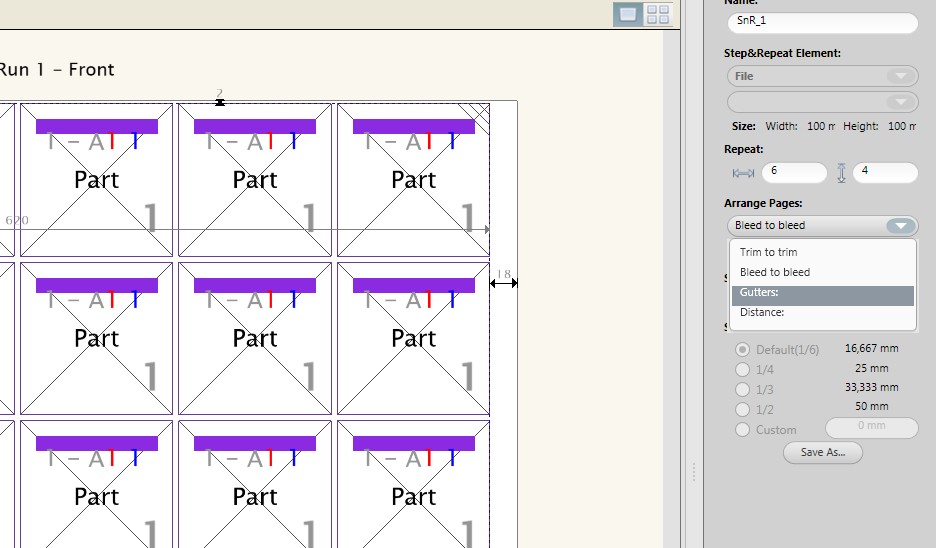Click the 33,333 mm value
This screenshot has width=936, height=548.
(872, 387)
